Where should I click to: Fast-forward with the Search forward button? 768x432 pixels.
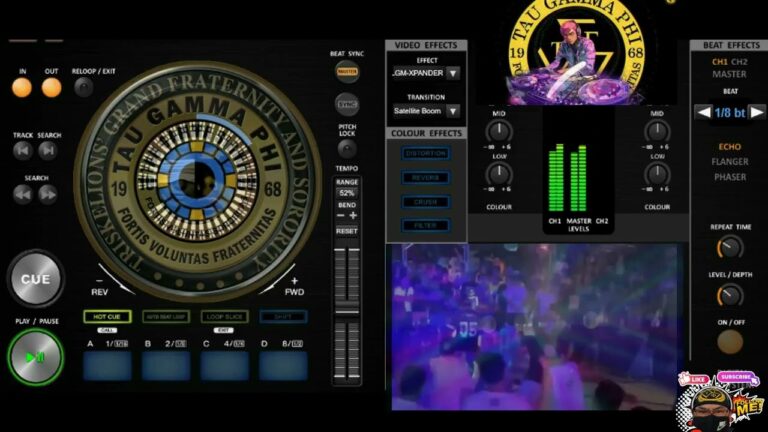pyautogui.click(x=48, y=194)
